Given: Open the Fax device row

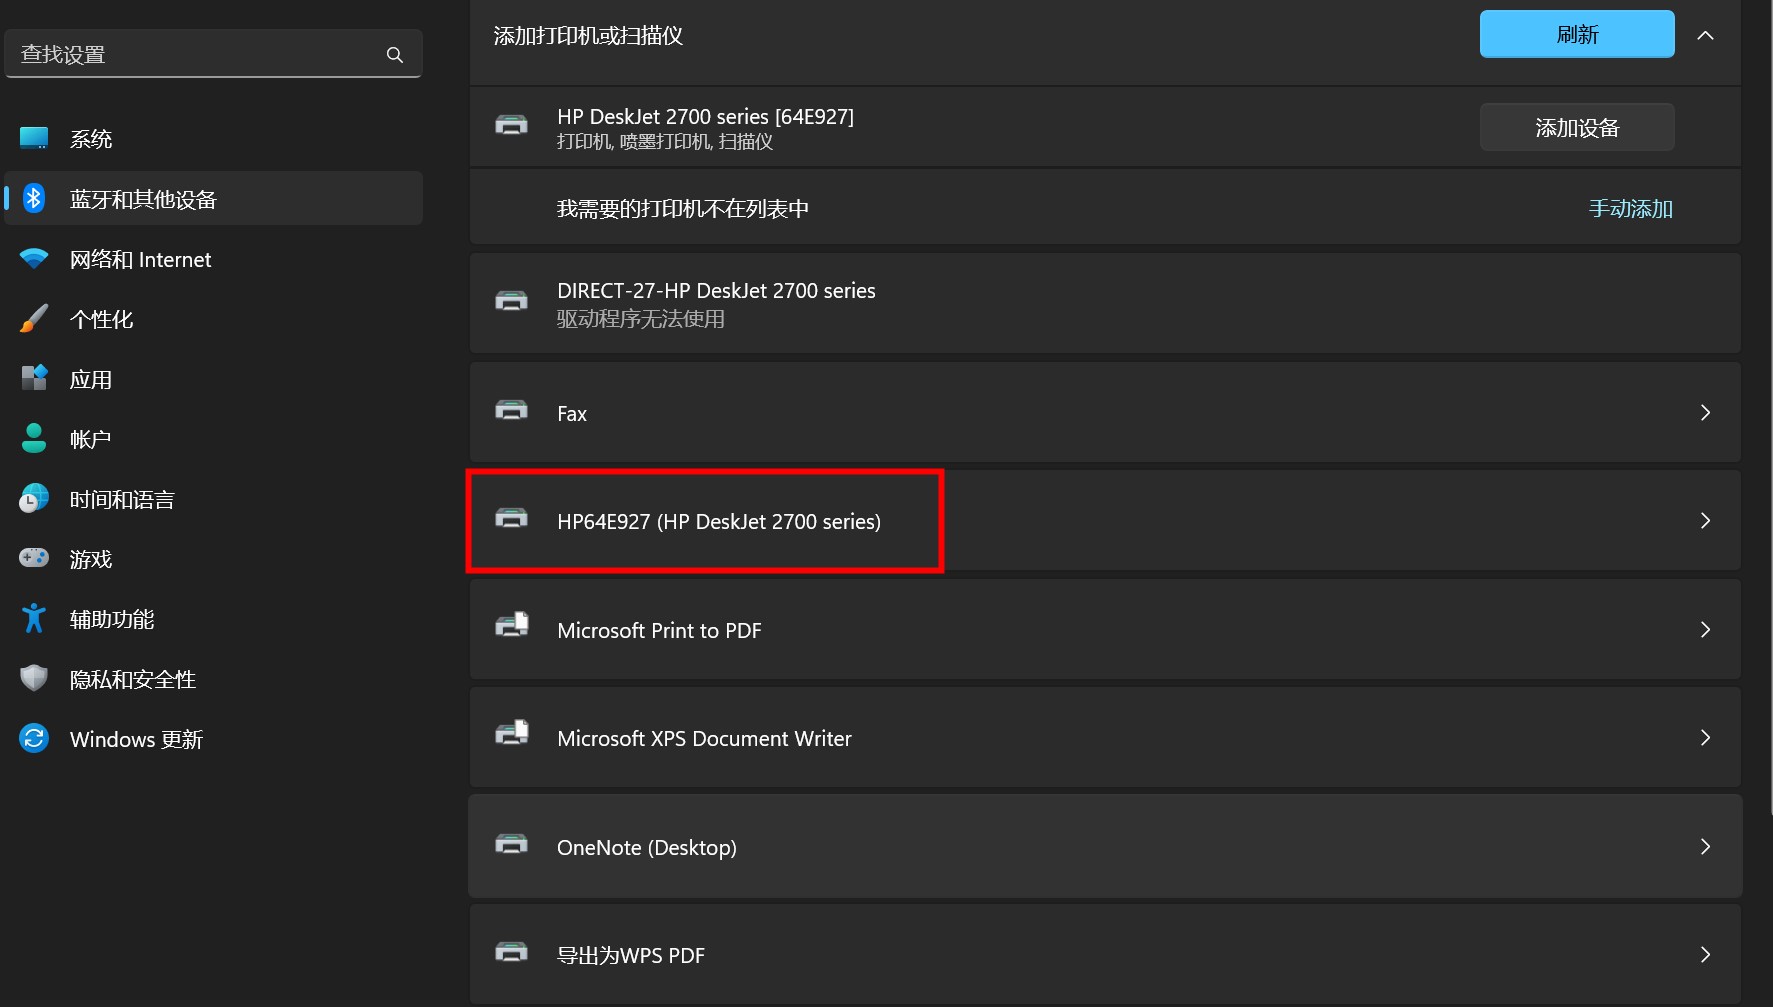Looking at the screenshot, I should [x=1105, y=412].
